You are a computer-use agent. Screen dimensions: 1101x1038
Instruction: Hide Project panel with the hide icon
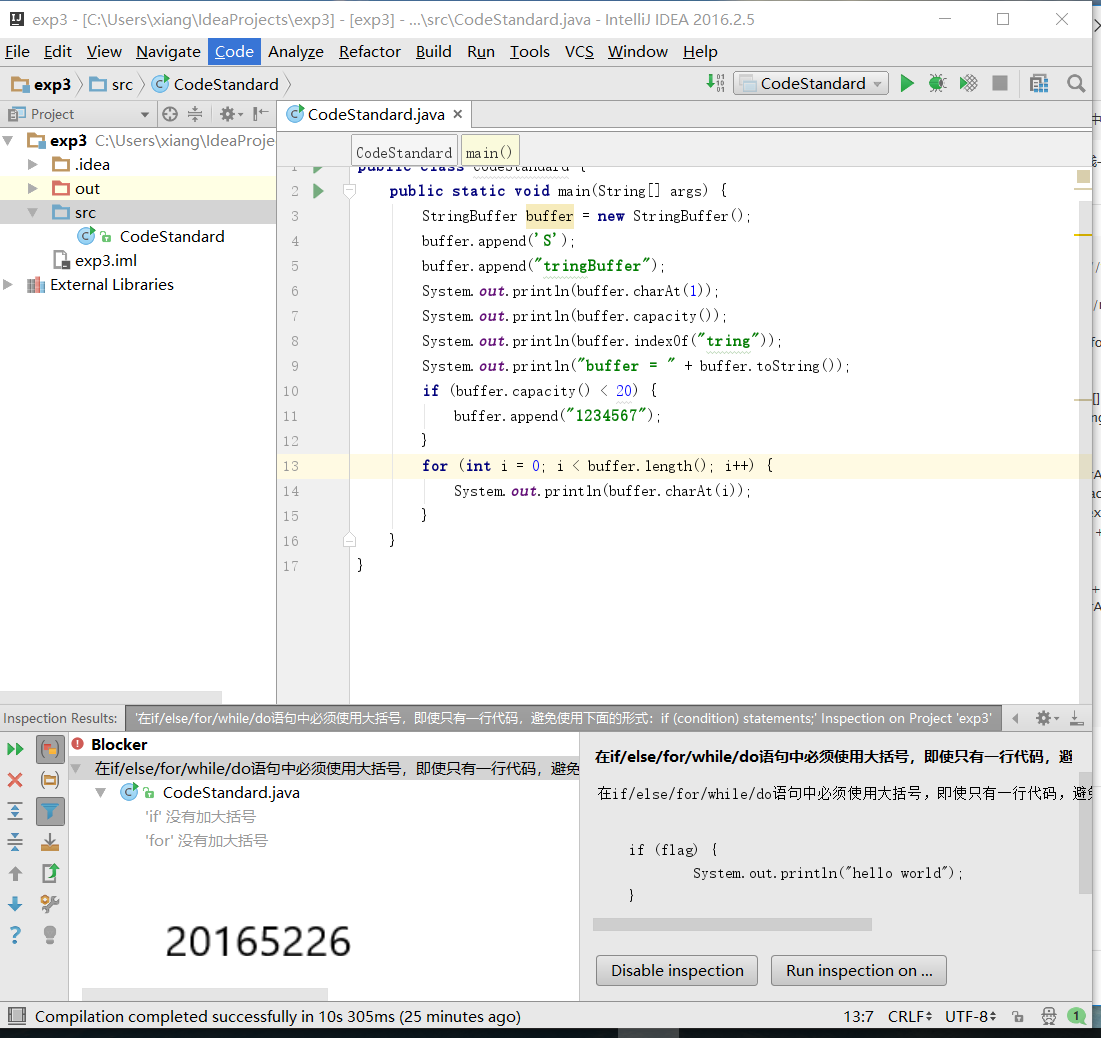(261, 114)
